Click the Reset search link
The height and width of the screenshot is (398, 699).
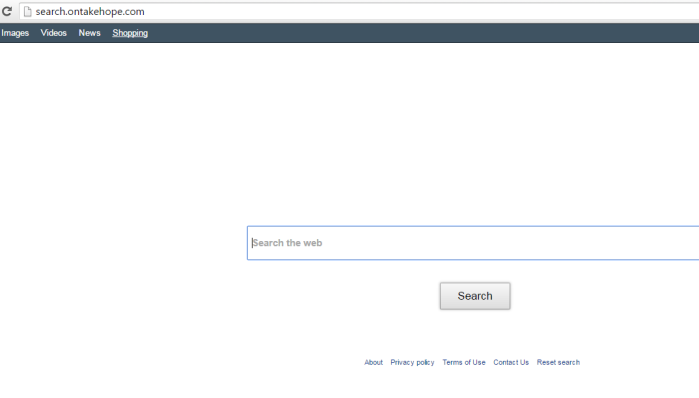[558, 362]
